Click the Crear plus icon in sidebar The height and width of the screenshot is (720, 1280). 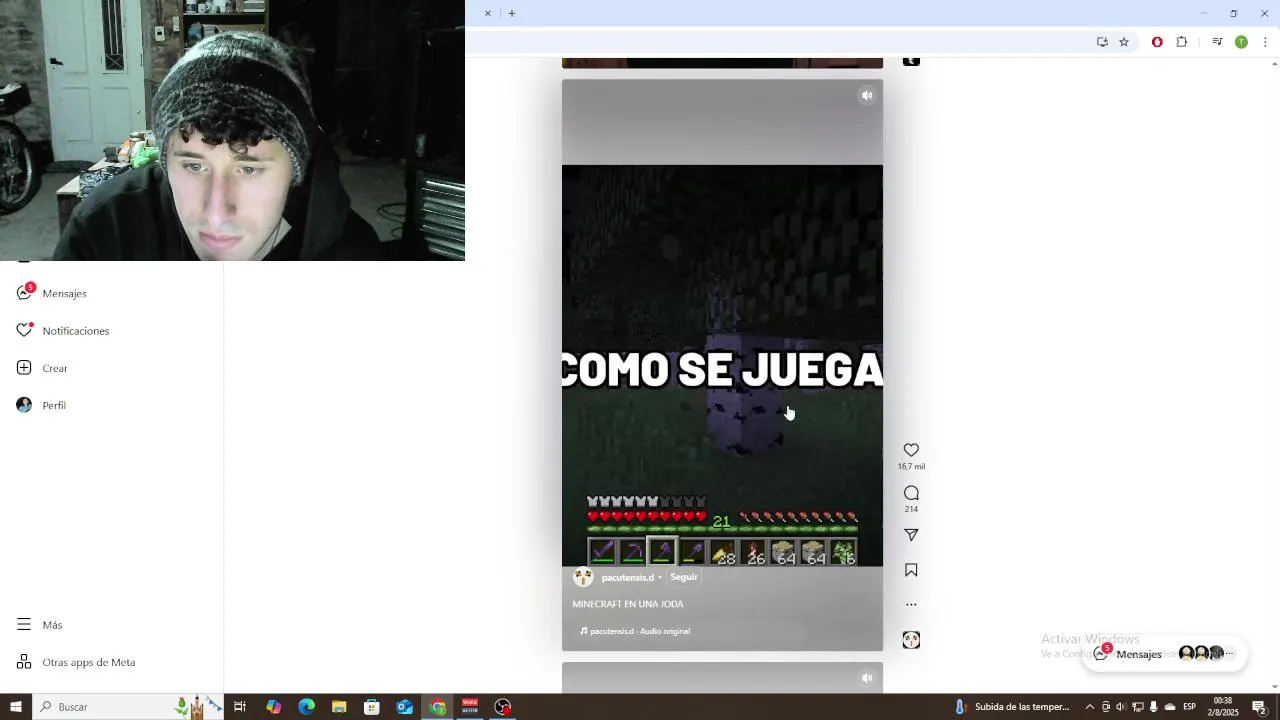24,368
